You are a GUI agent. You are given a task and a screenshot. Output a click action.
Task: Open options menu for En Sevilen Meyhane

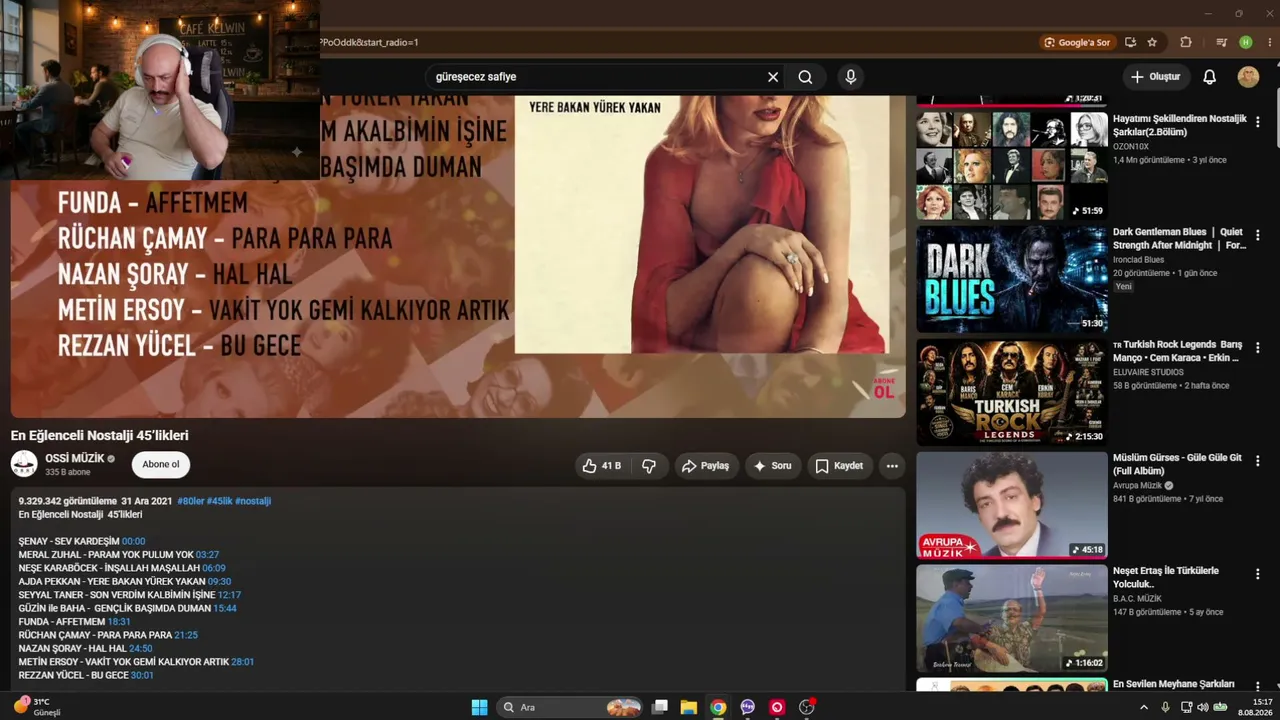click(x=1258, y=687)
